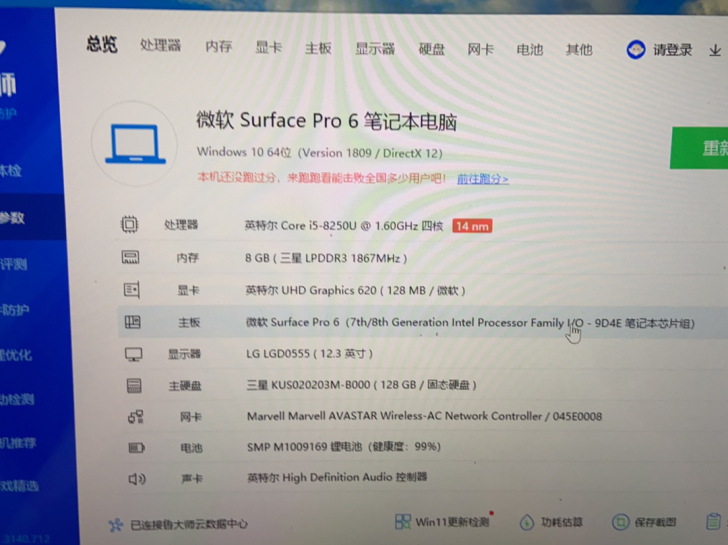Click the monitor display icon
Viewport: 728px width, 545px height.
pyautogui.click(x=134, y=354)
